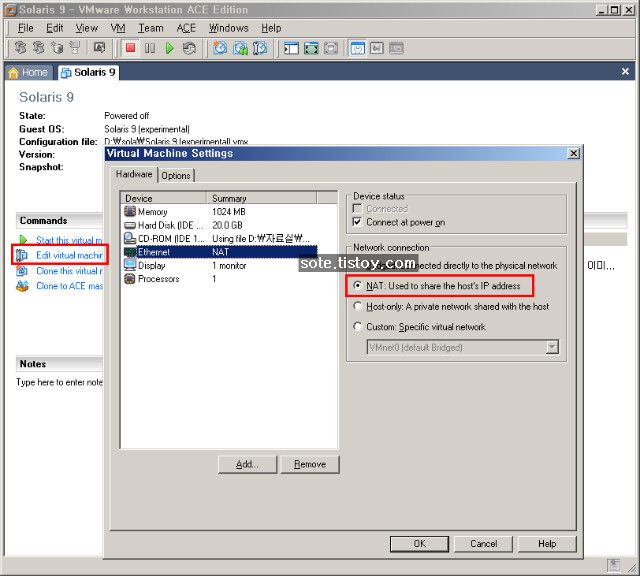640x576 pixels.
Task: Close the Virtual Machine Settings dialog
Action: (573, 153)
